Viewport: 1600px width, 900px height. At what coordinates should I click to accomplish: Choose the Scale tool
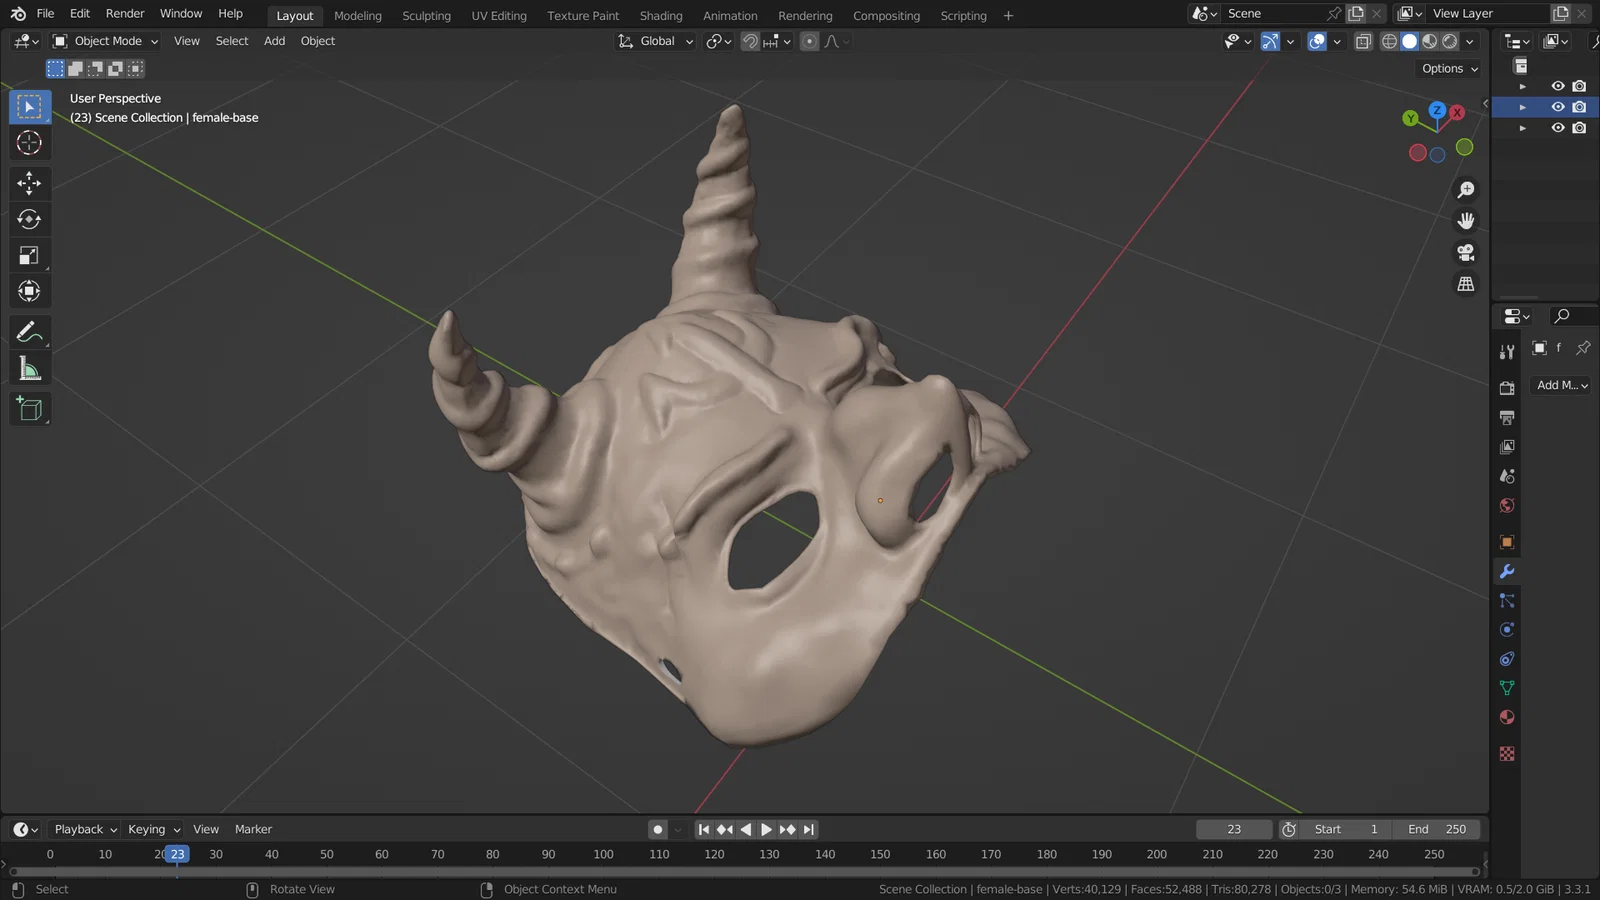pos(29,256)
